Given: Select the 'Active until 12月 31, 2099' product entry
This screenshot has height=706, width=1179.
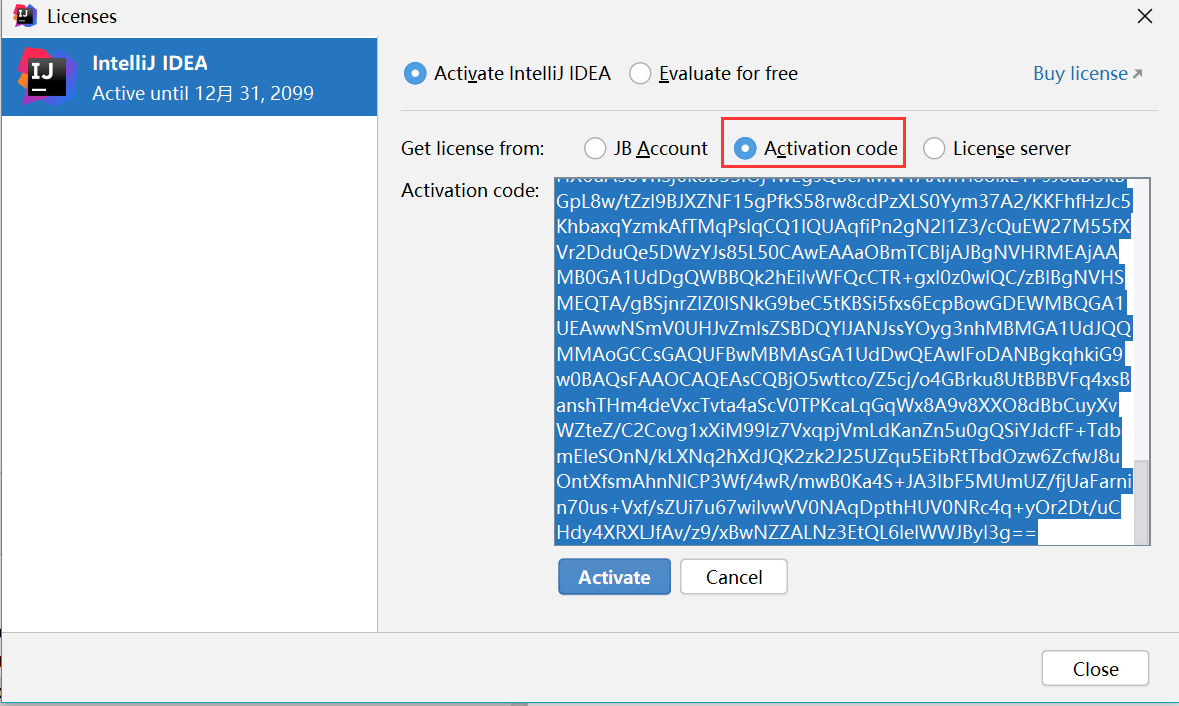Looking at the screenshot, I should (x=203, y=94).
